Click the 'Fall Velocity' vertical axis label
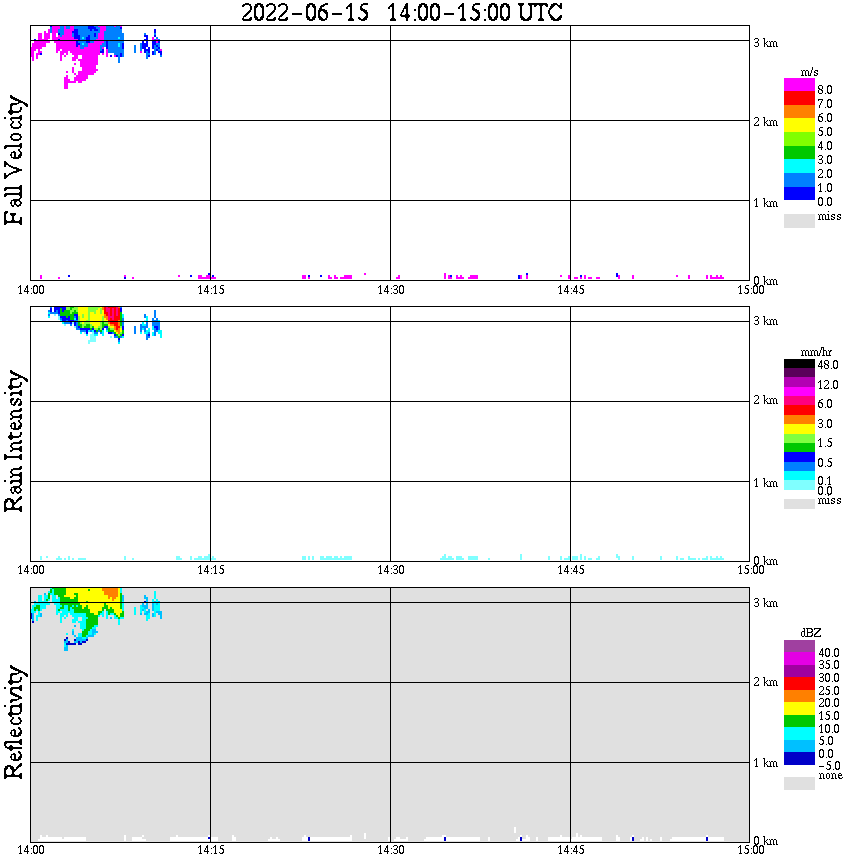The image size is (850, 868). [14, 161]
